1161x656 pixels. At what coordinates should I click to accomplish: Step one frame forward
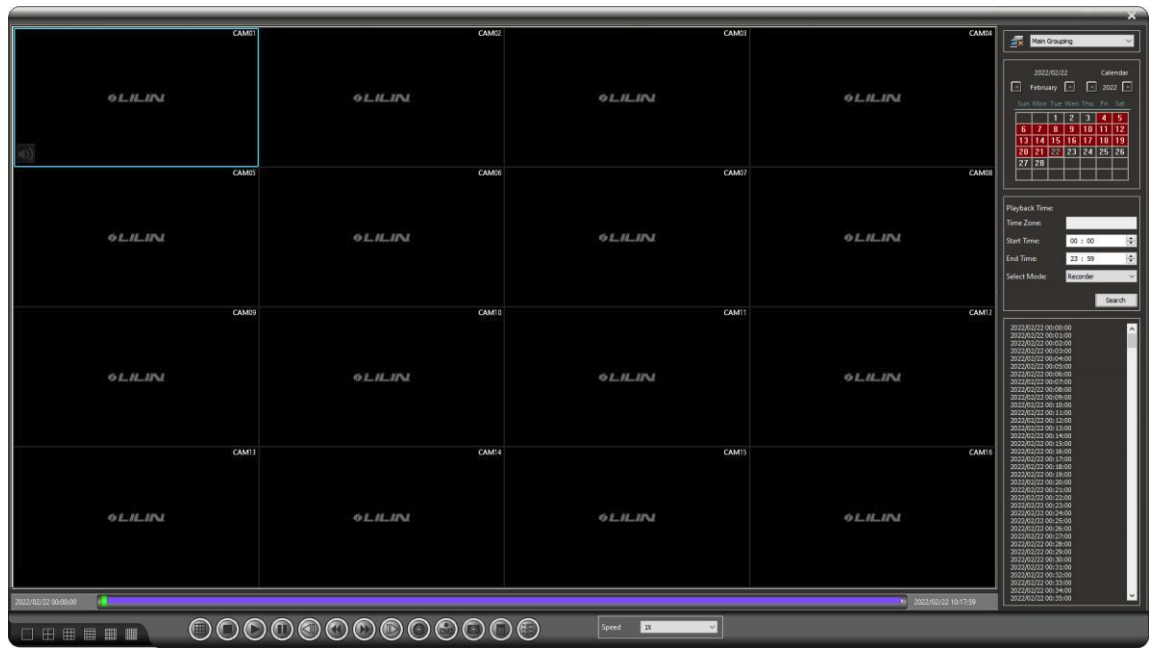point(392,629)
